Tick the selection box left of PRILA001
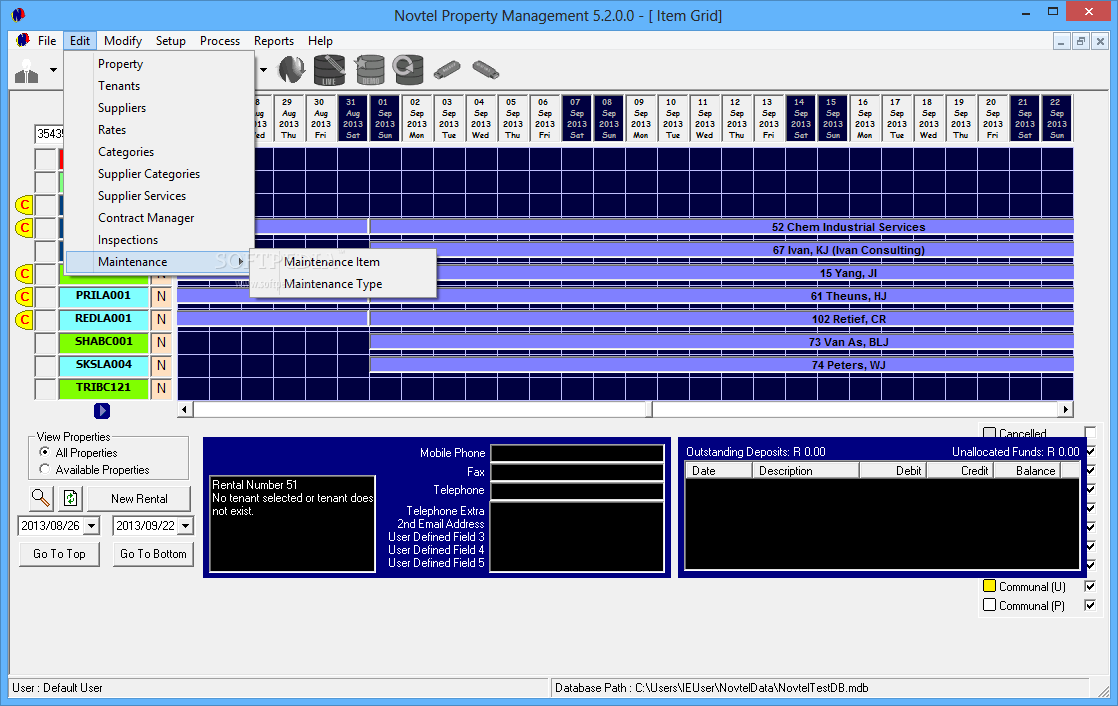The image size is (1118, 706). point(46,297)
